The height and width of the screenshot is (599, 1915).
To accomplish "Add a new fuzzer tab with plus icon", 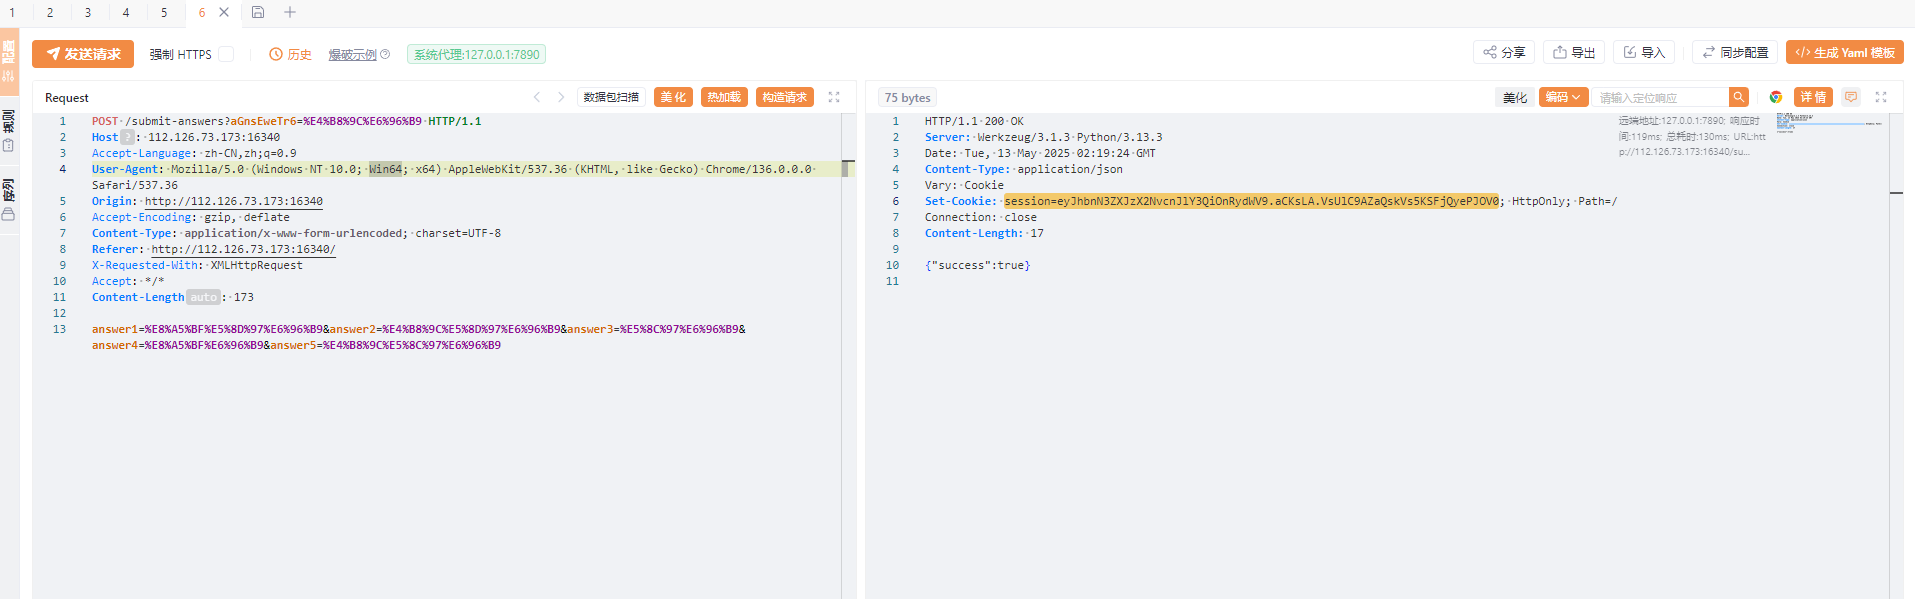I will 290,12.
